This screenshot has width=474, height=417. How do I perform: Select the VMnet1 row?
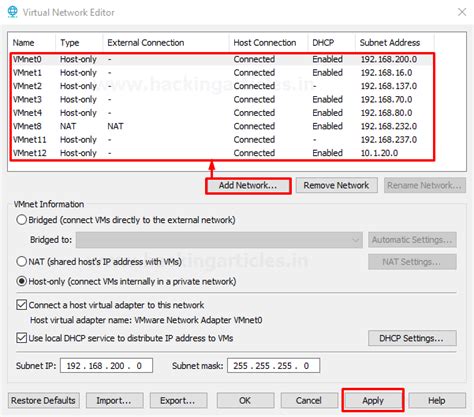click(222, 73)
